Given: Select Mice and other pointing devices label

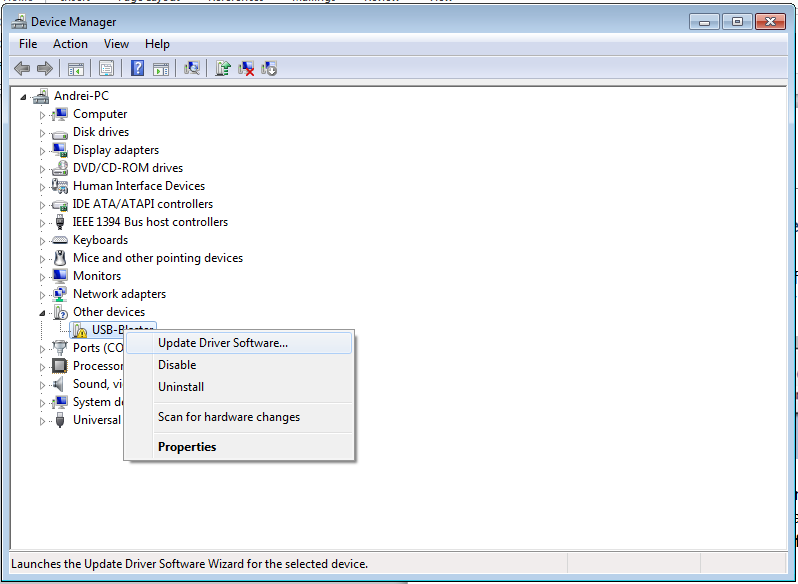Looking at the screenshot, I should [x=158, y=258].
